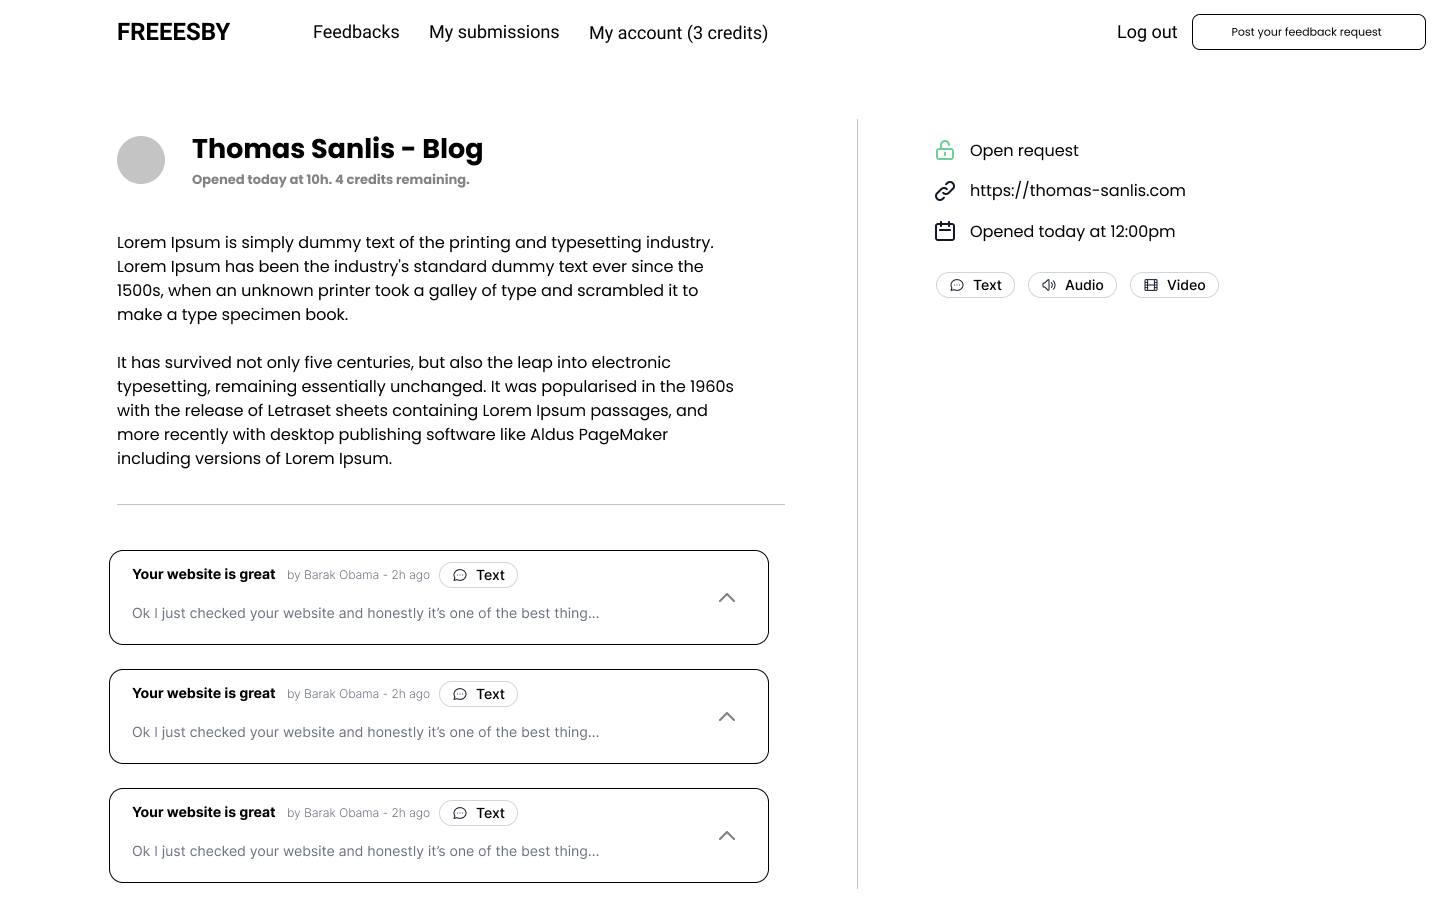Click the film icon in Video tag

coord(1151,285)
